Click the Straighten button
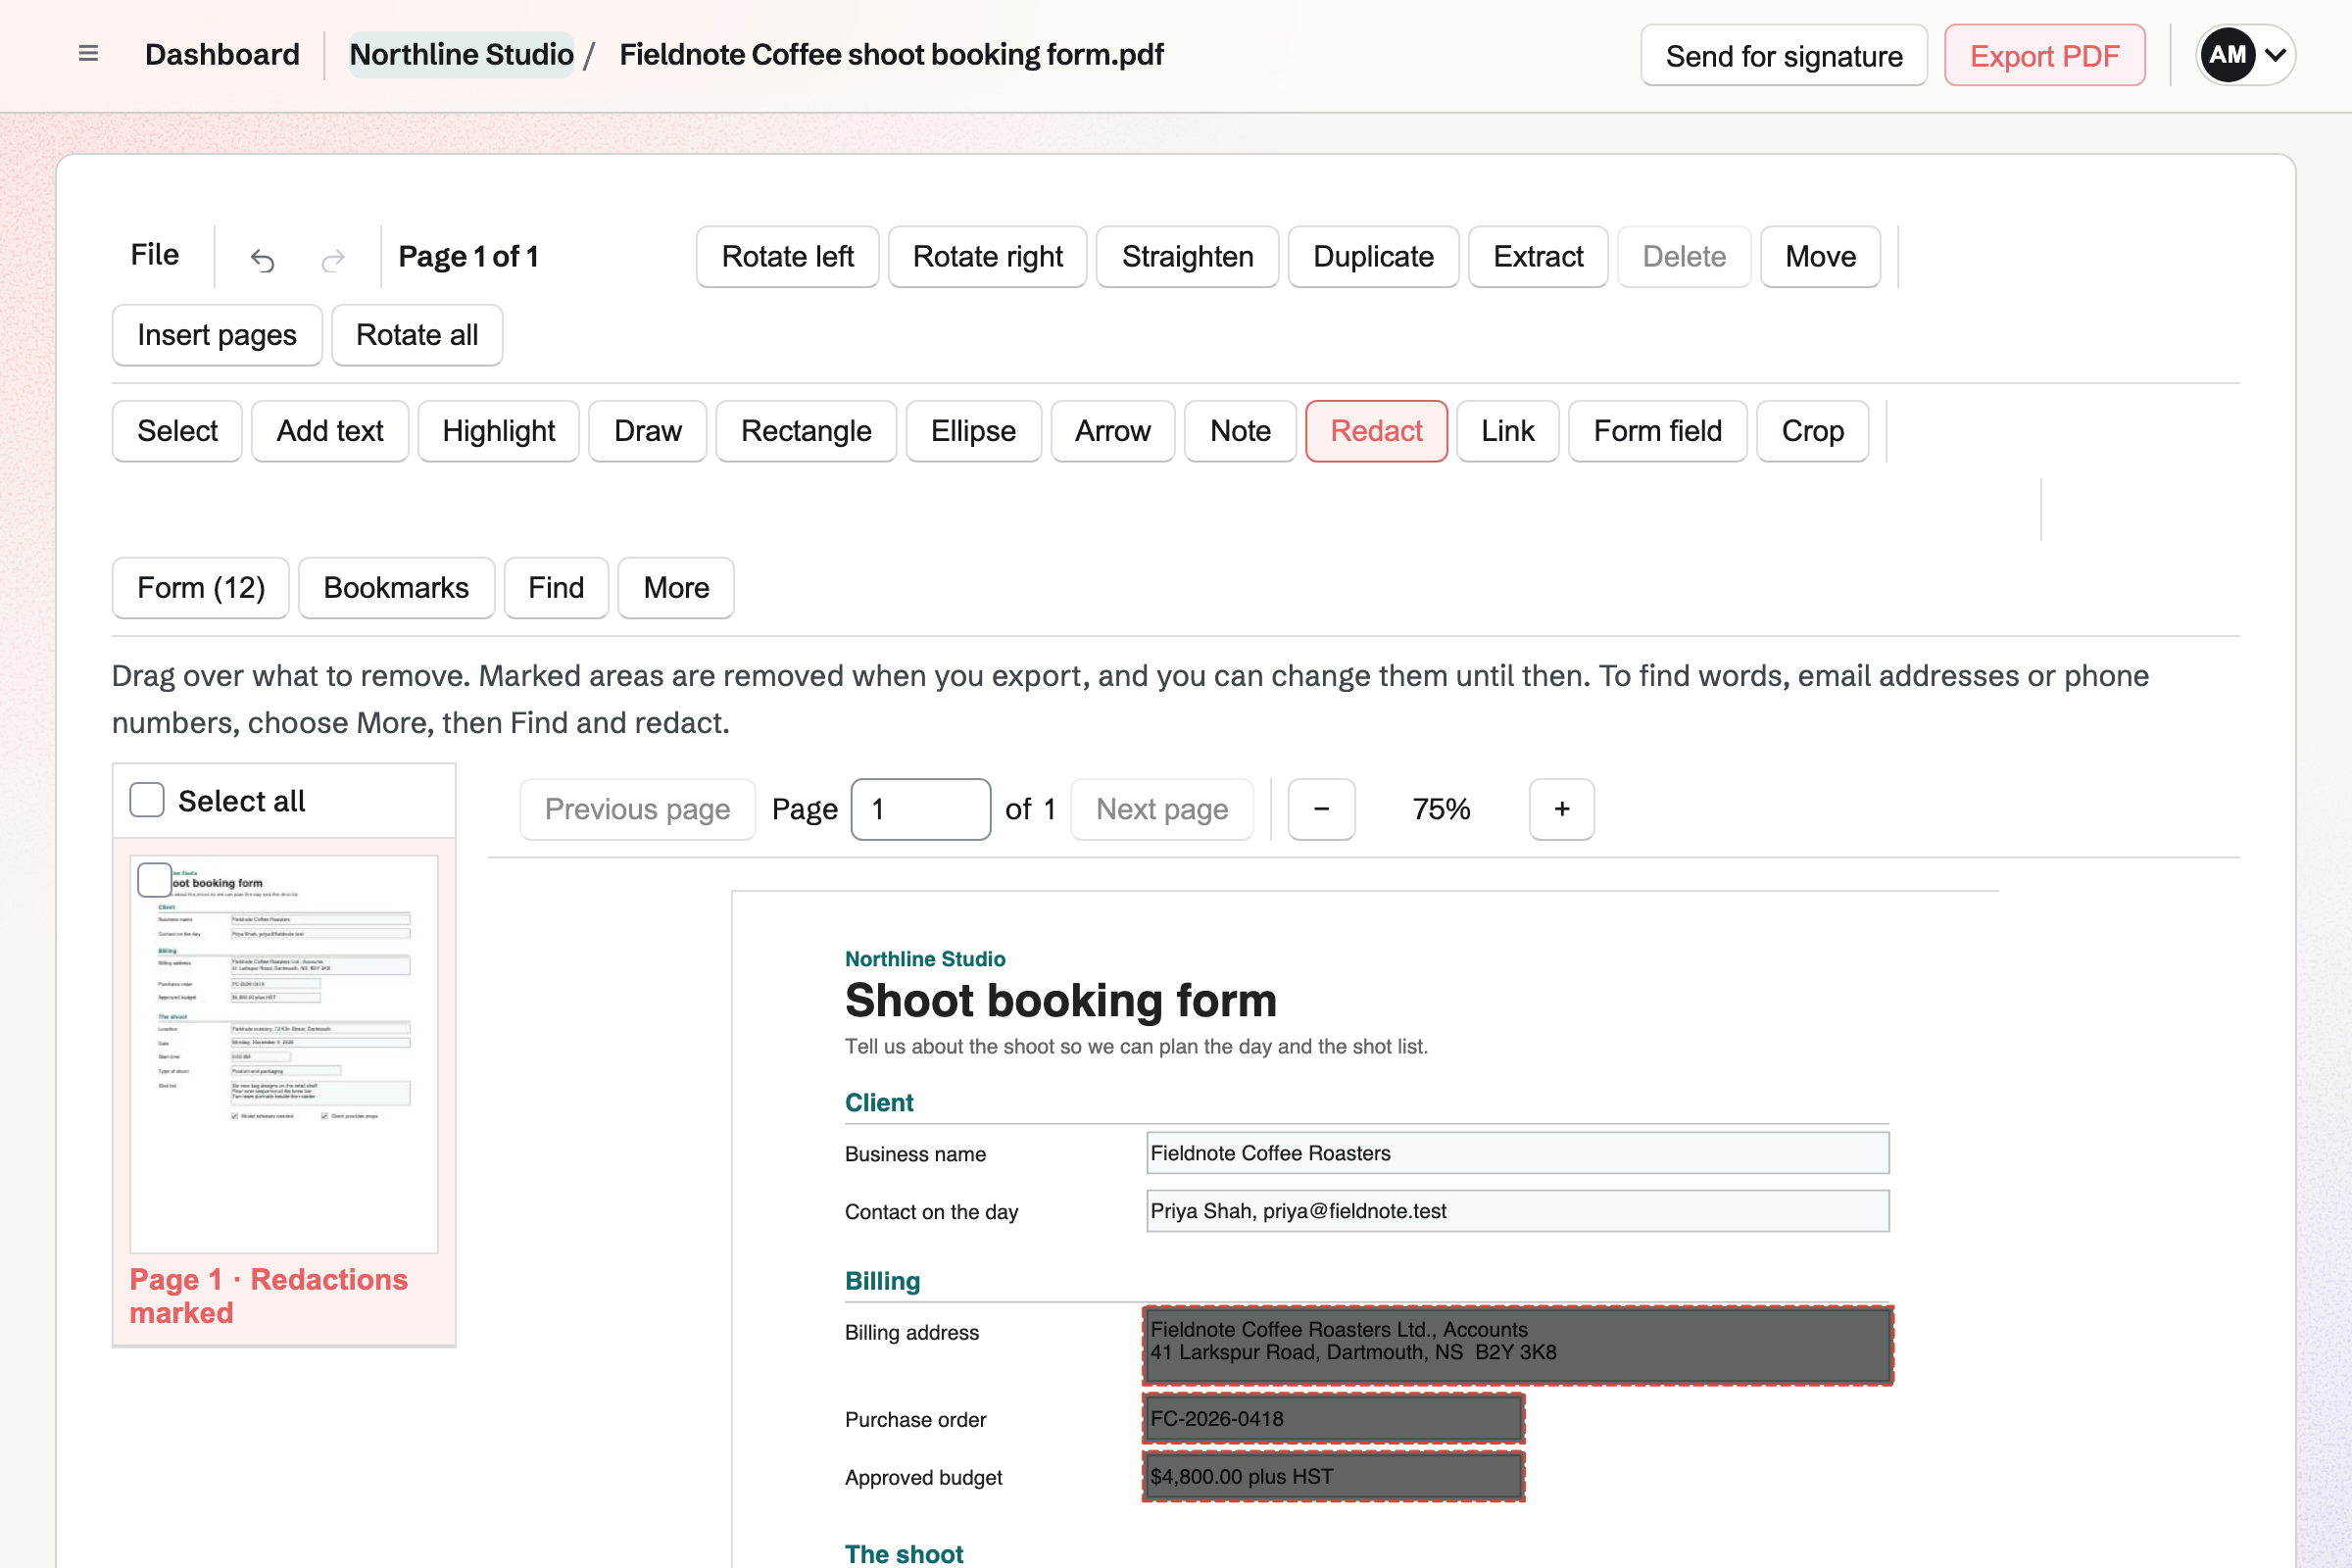Viewport: 2352px width, 1568px height. pyautogui.click(x=1187, y=257)
